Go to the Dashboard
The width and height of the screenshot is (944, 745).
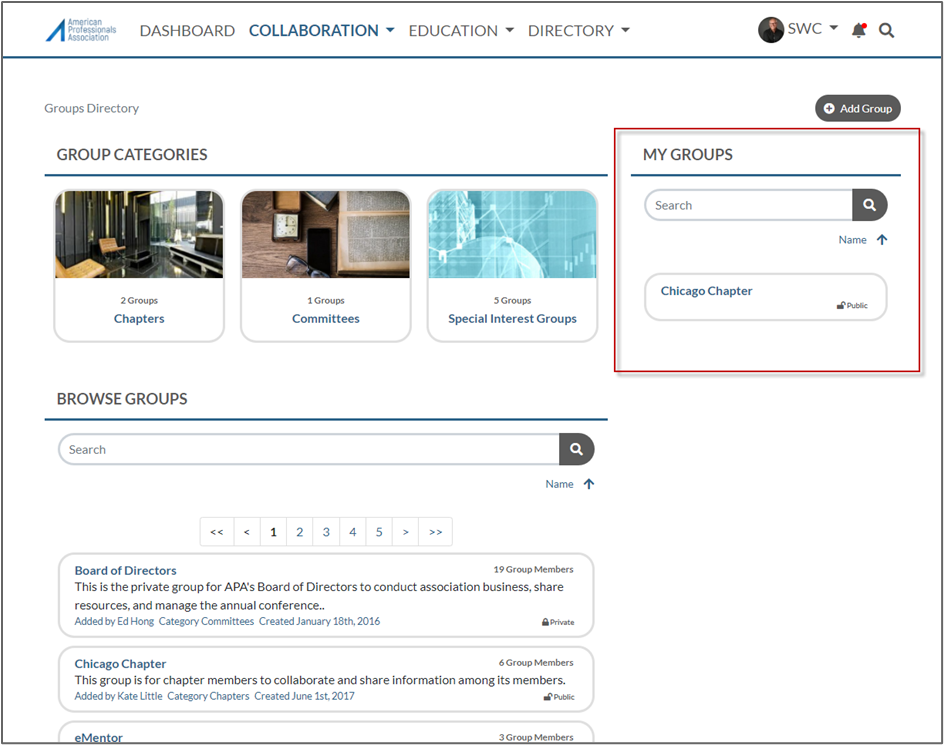coord(187,30)
